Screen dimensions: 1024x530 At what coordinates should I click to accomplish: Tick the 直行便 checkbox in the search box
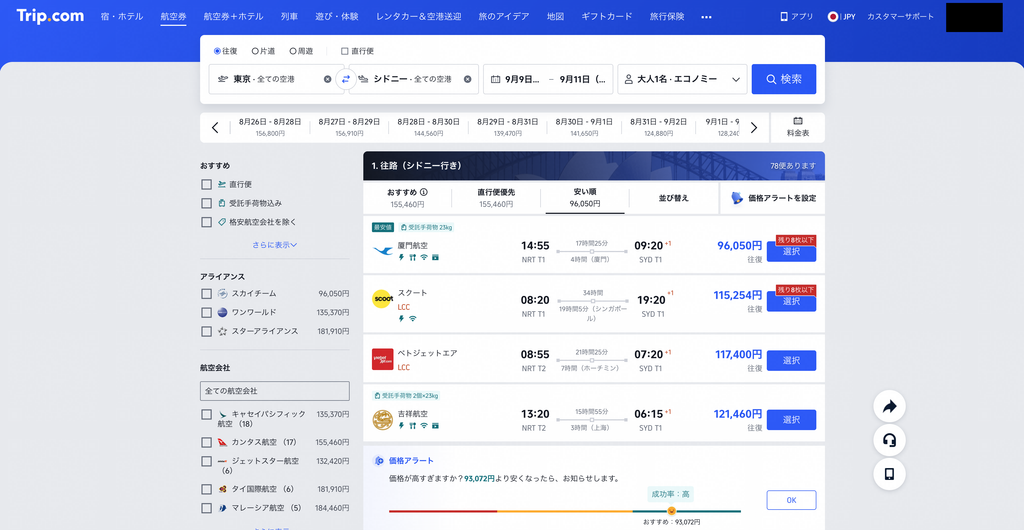coord(345,51)
